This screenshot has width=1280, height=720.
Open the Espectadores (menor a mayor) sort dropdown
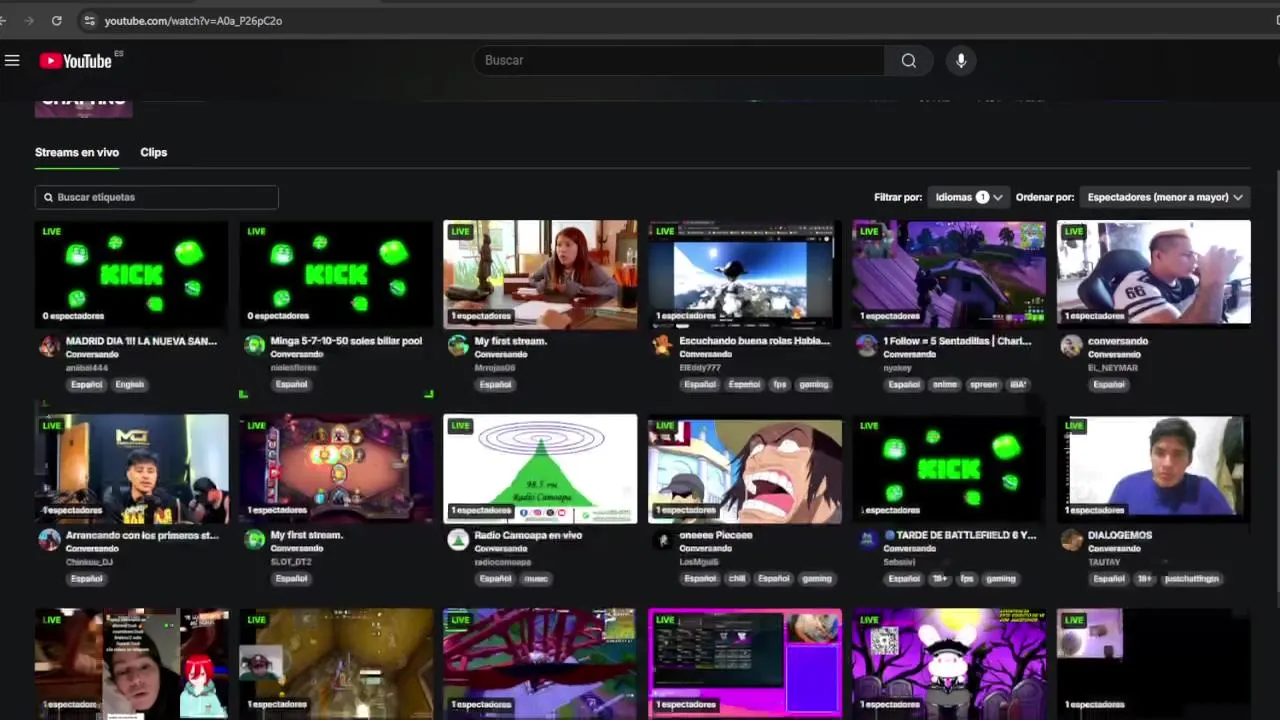tap(1165, 197)
